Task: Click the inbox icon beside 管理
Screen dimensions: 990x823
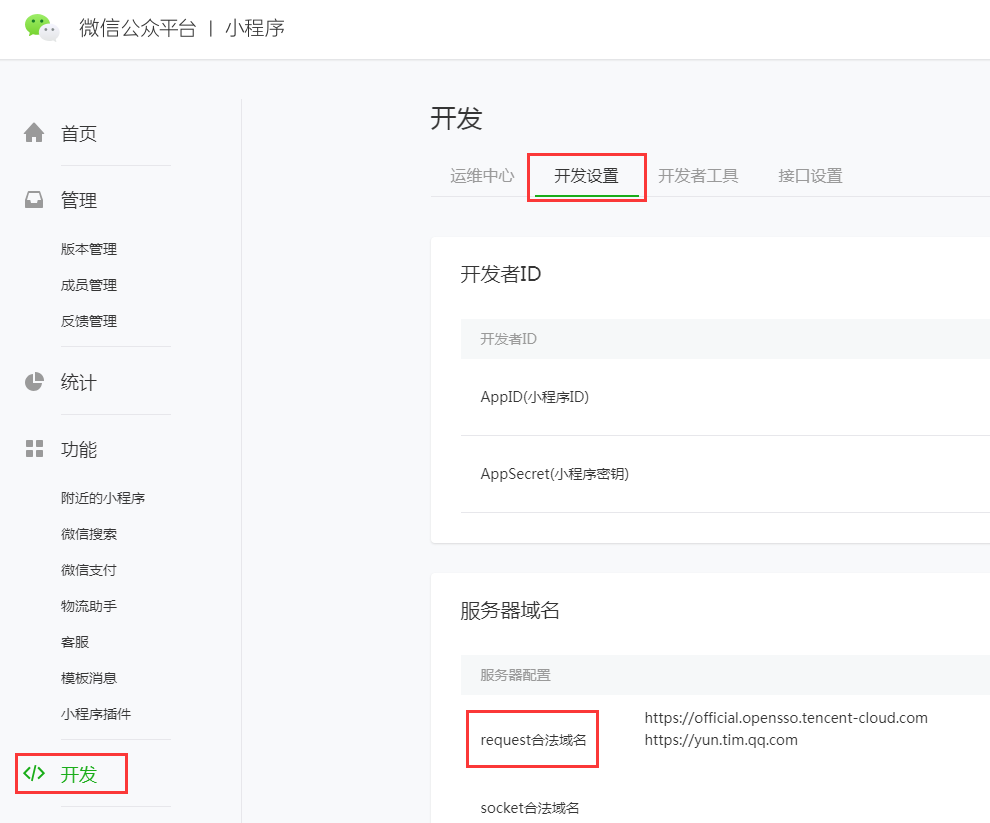Action: click(x=35, y=200)
